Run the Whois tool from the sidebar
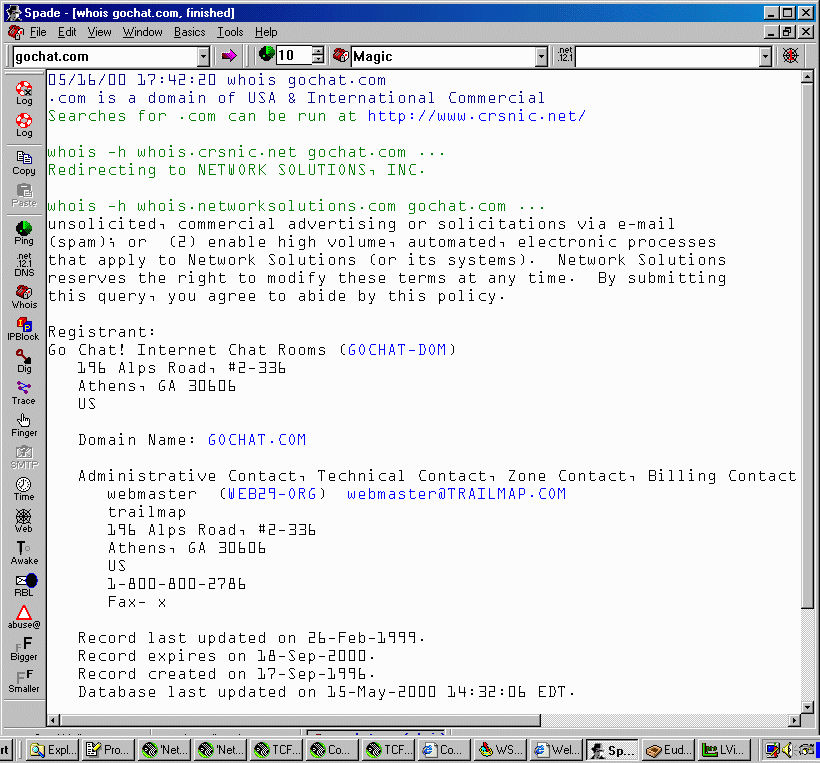The width and height of the screenshot is (820, 763). tap(24, 297)
